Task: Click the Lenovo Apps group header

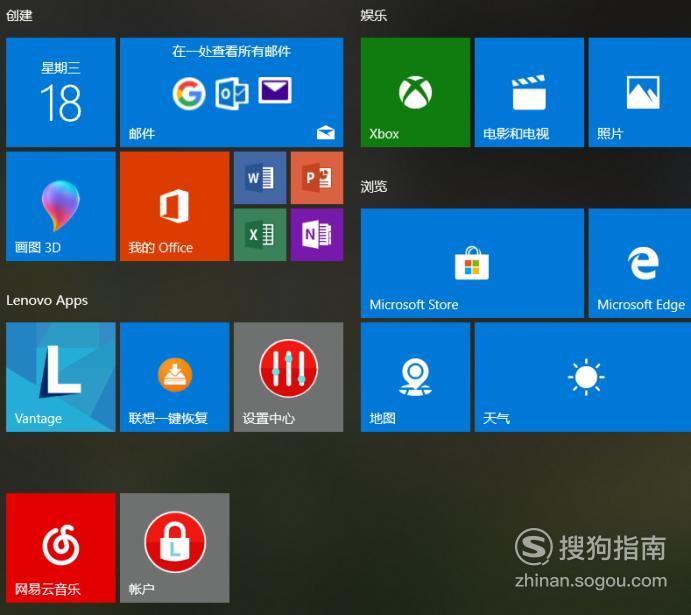Action: pyautogui.click(x=47, y=300)
